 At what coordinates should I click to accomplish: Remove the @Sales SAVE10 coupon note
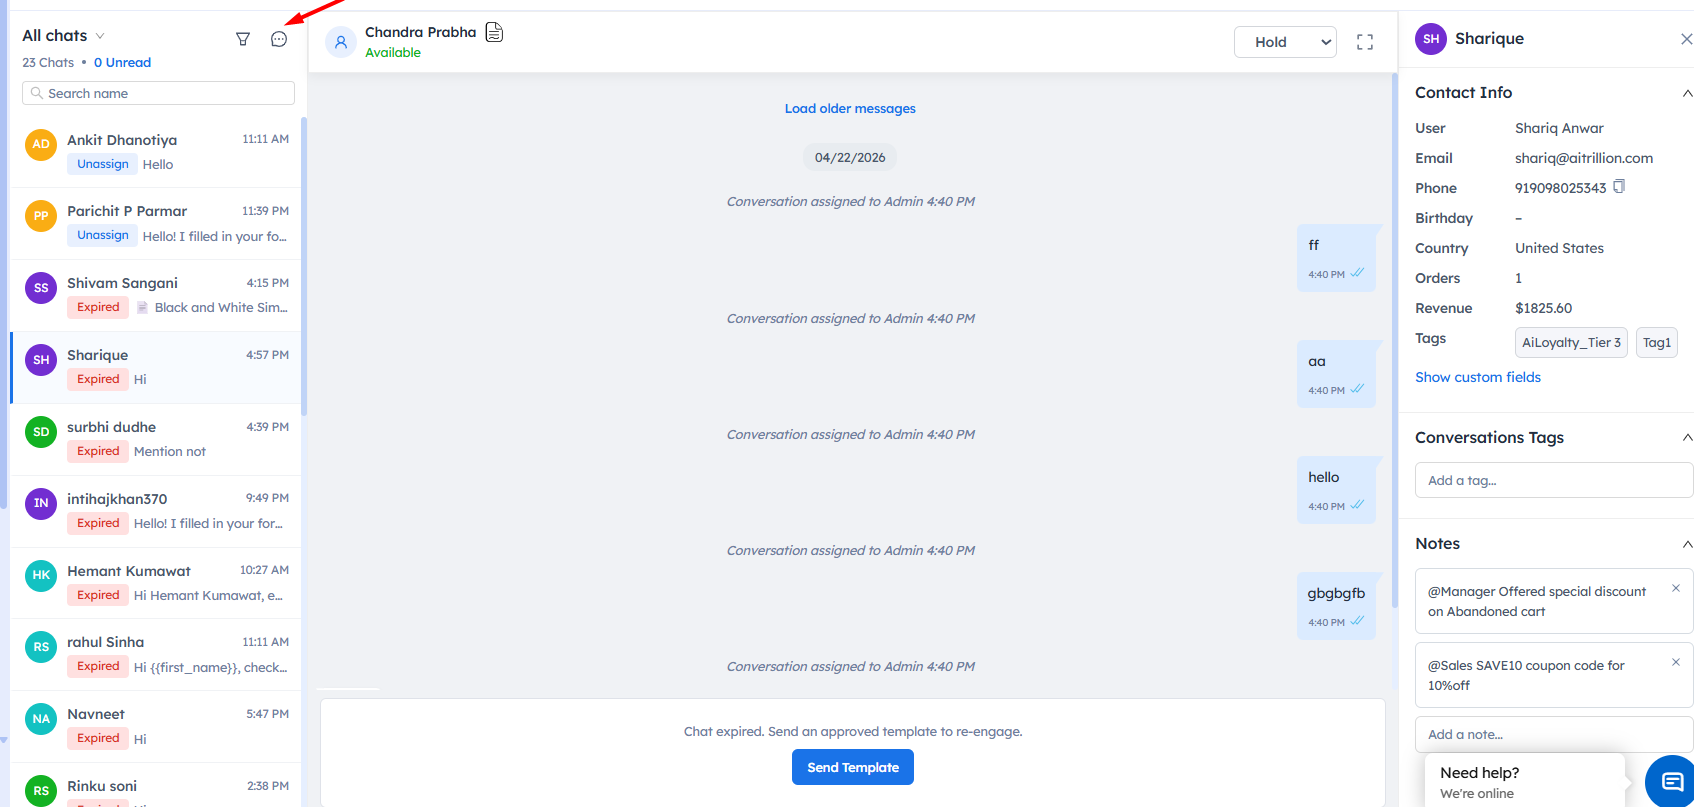1675,663
